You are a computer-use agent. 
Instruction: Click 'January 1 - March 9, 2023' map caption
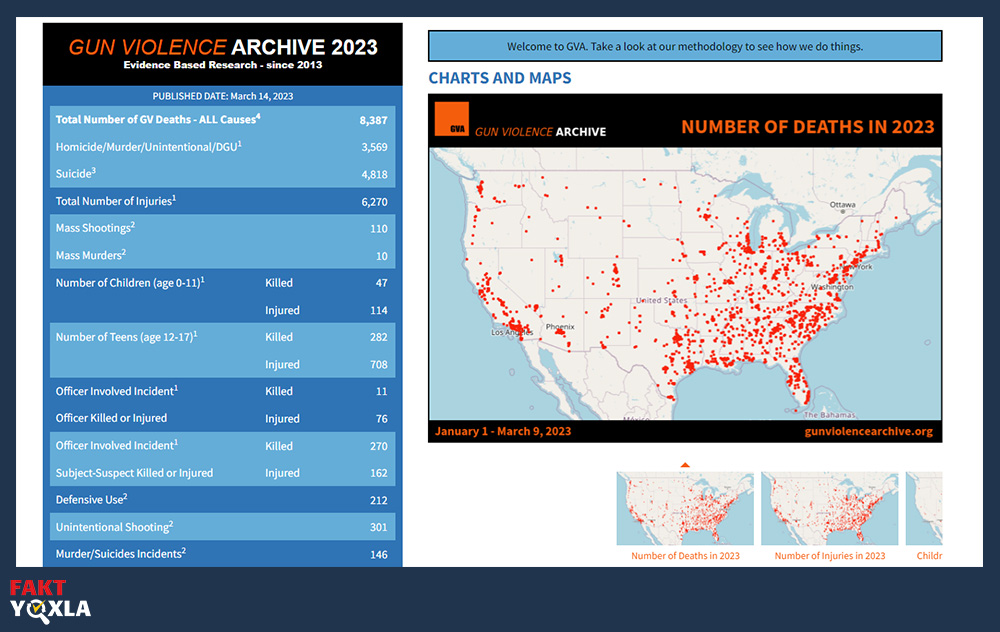pos(503,431)
